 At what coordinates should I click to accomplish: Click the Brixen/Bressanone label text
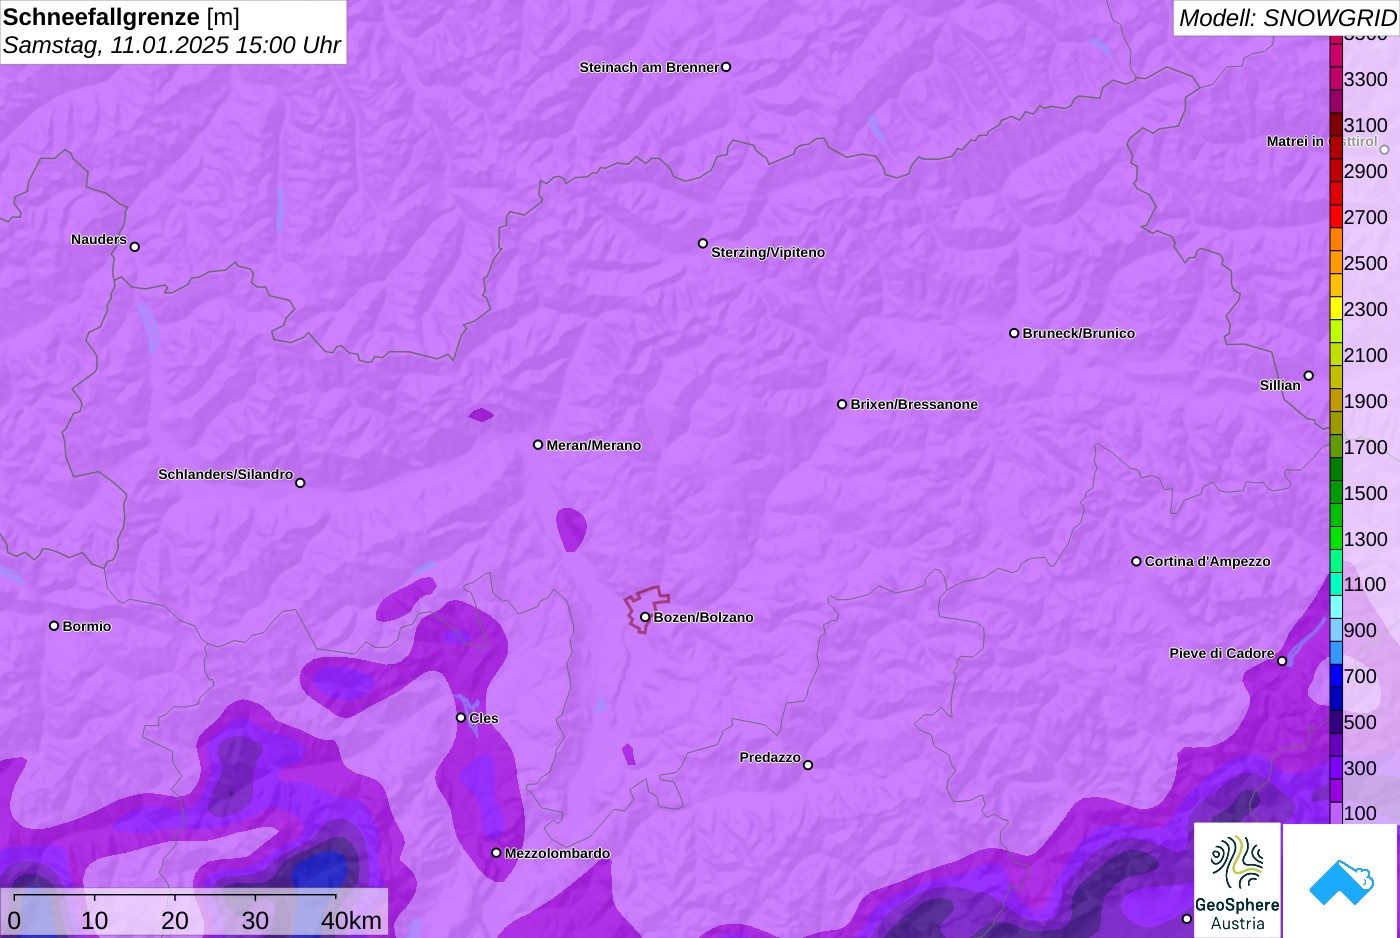click(914, 405)
